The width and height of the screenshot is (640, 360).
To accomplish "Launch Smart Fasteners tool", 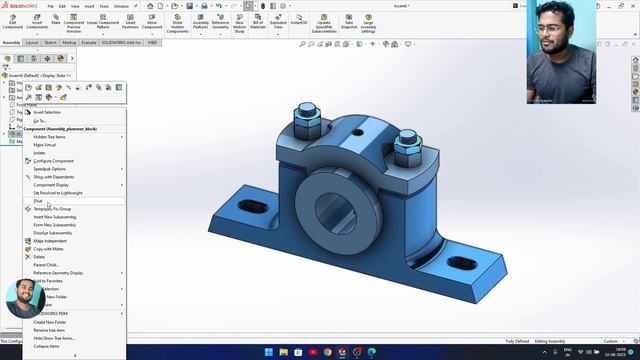I will [130, 22].
